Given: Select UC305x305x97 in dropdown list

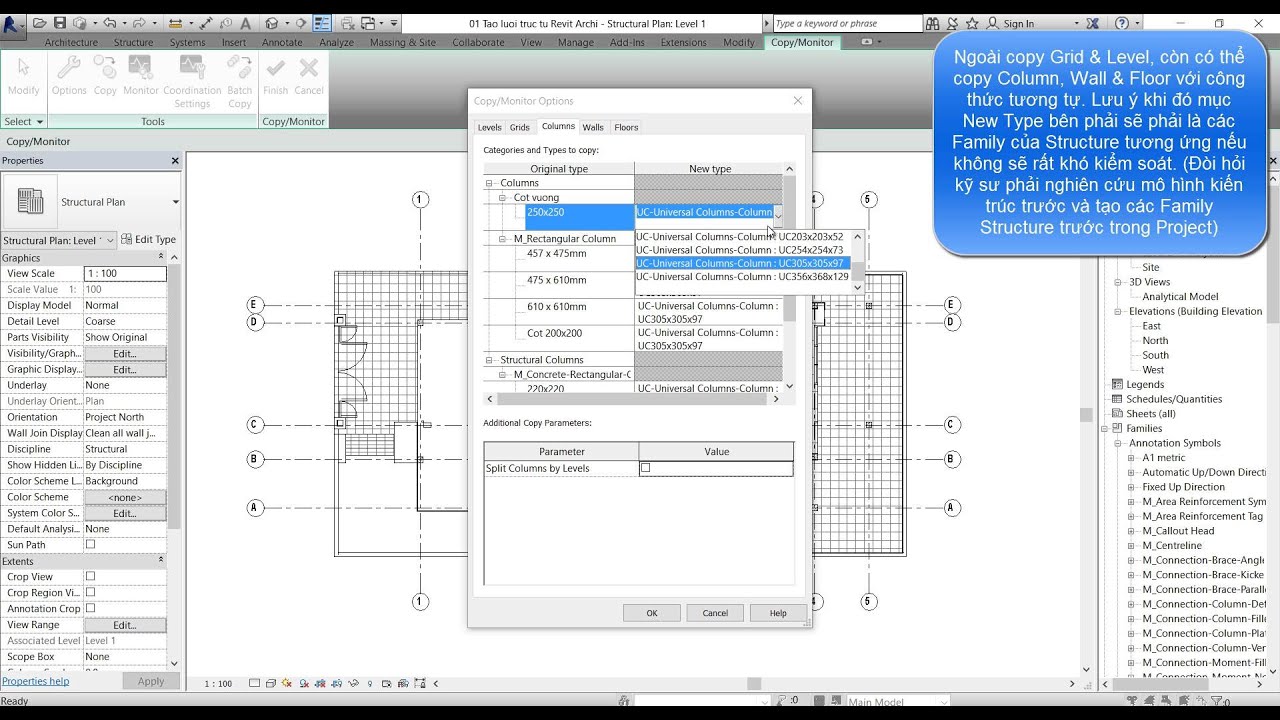Looking at the screenshot, I should (742, 263).
